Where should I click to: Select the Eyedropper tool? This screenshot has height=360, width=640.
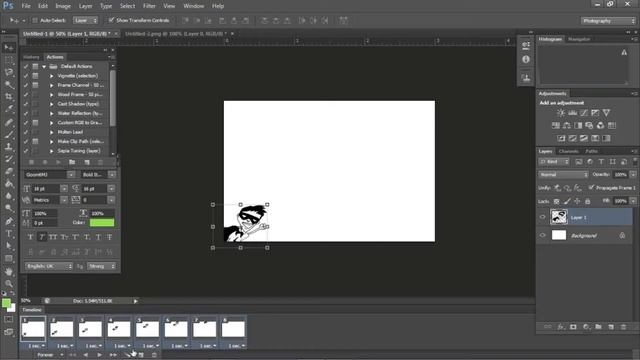pyautogui.click(x=9, y=109)
